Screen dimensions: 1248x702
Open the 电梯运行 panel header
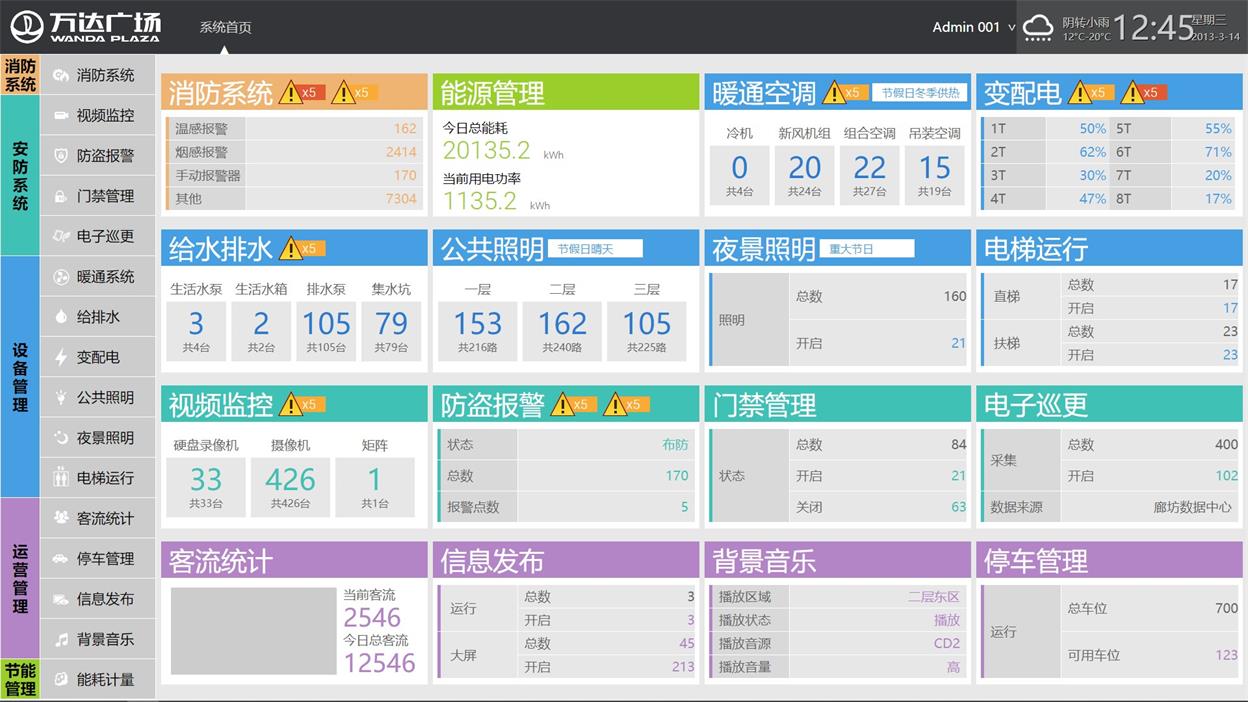point(1109,248)
